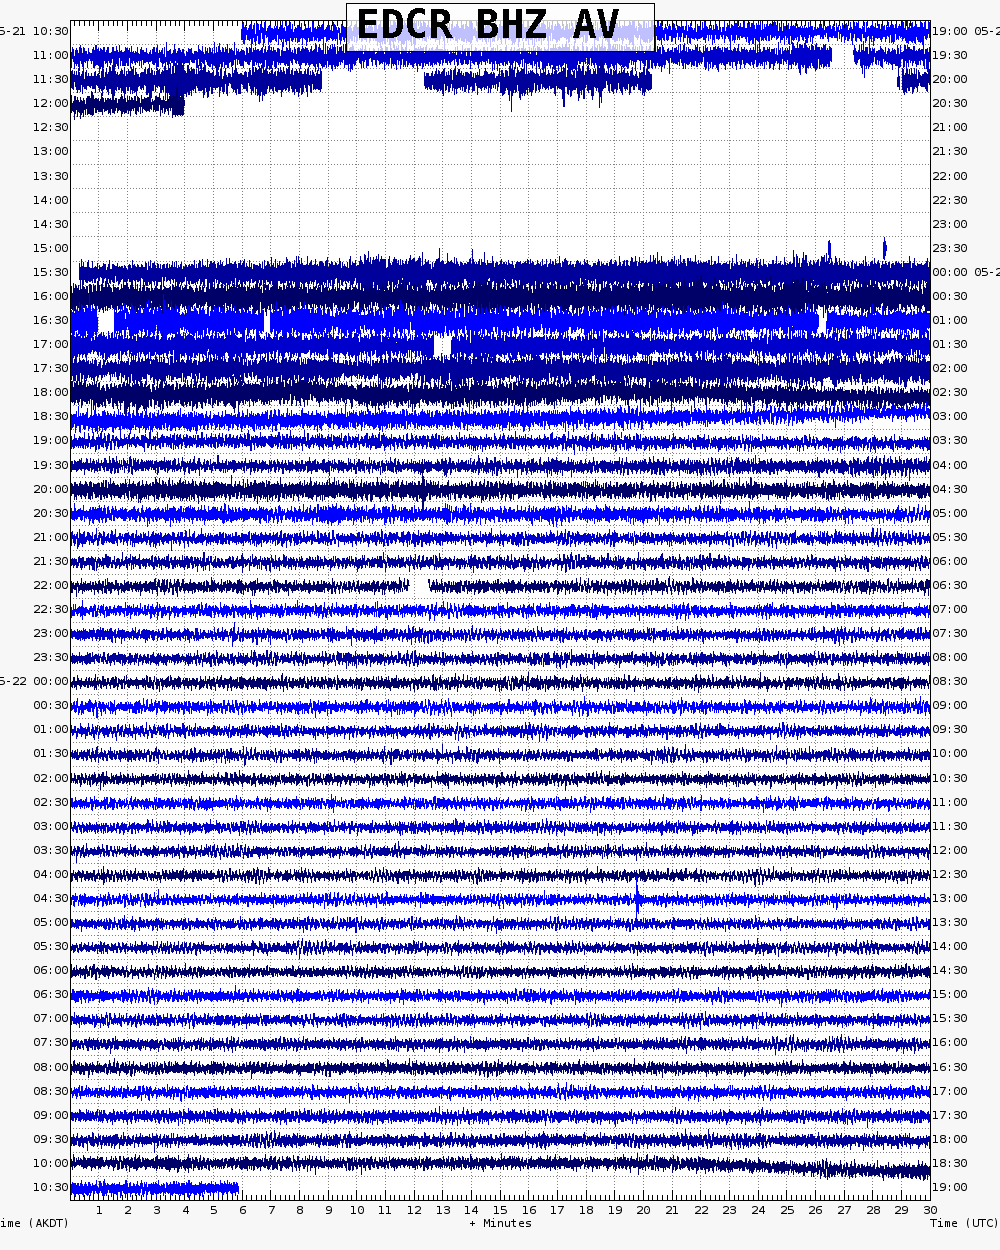Click the data gap in 22:00 trace
Screen dimensions: 1000x1250
pyautogui.click(x=419, y=586)
